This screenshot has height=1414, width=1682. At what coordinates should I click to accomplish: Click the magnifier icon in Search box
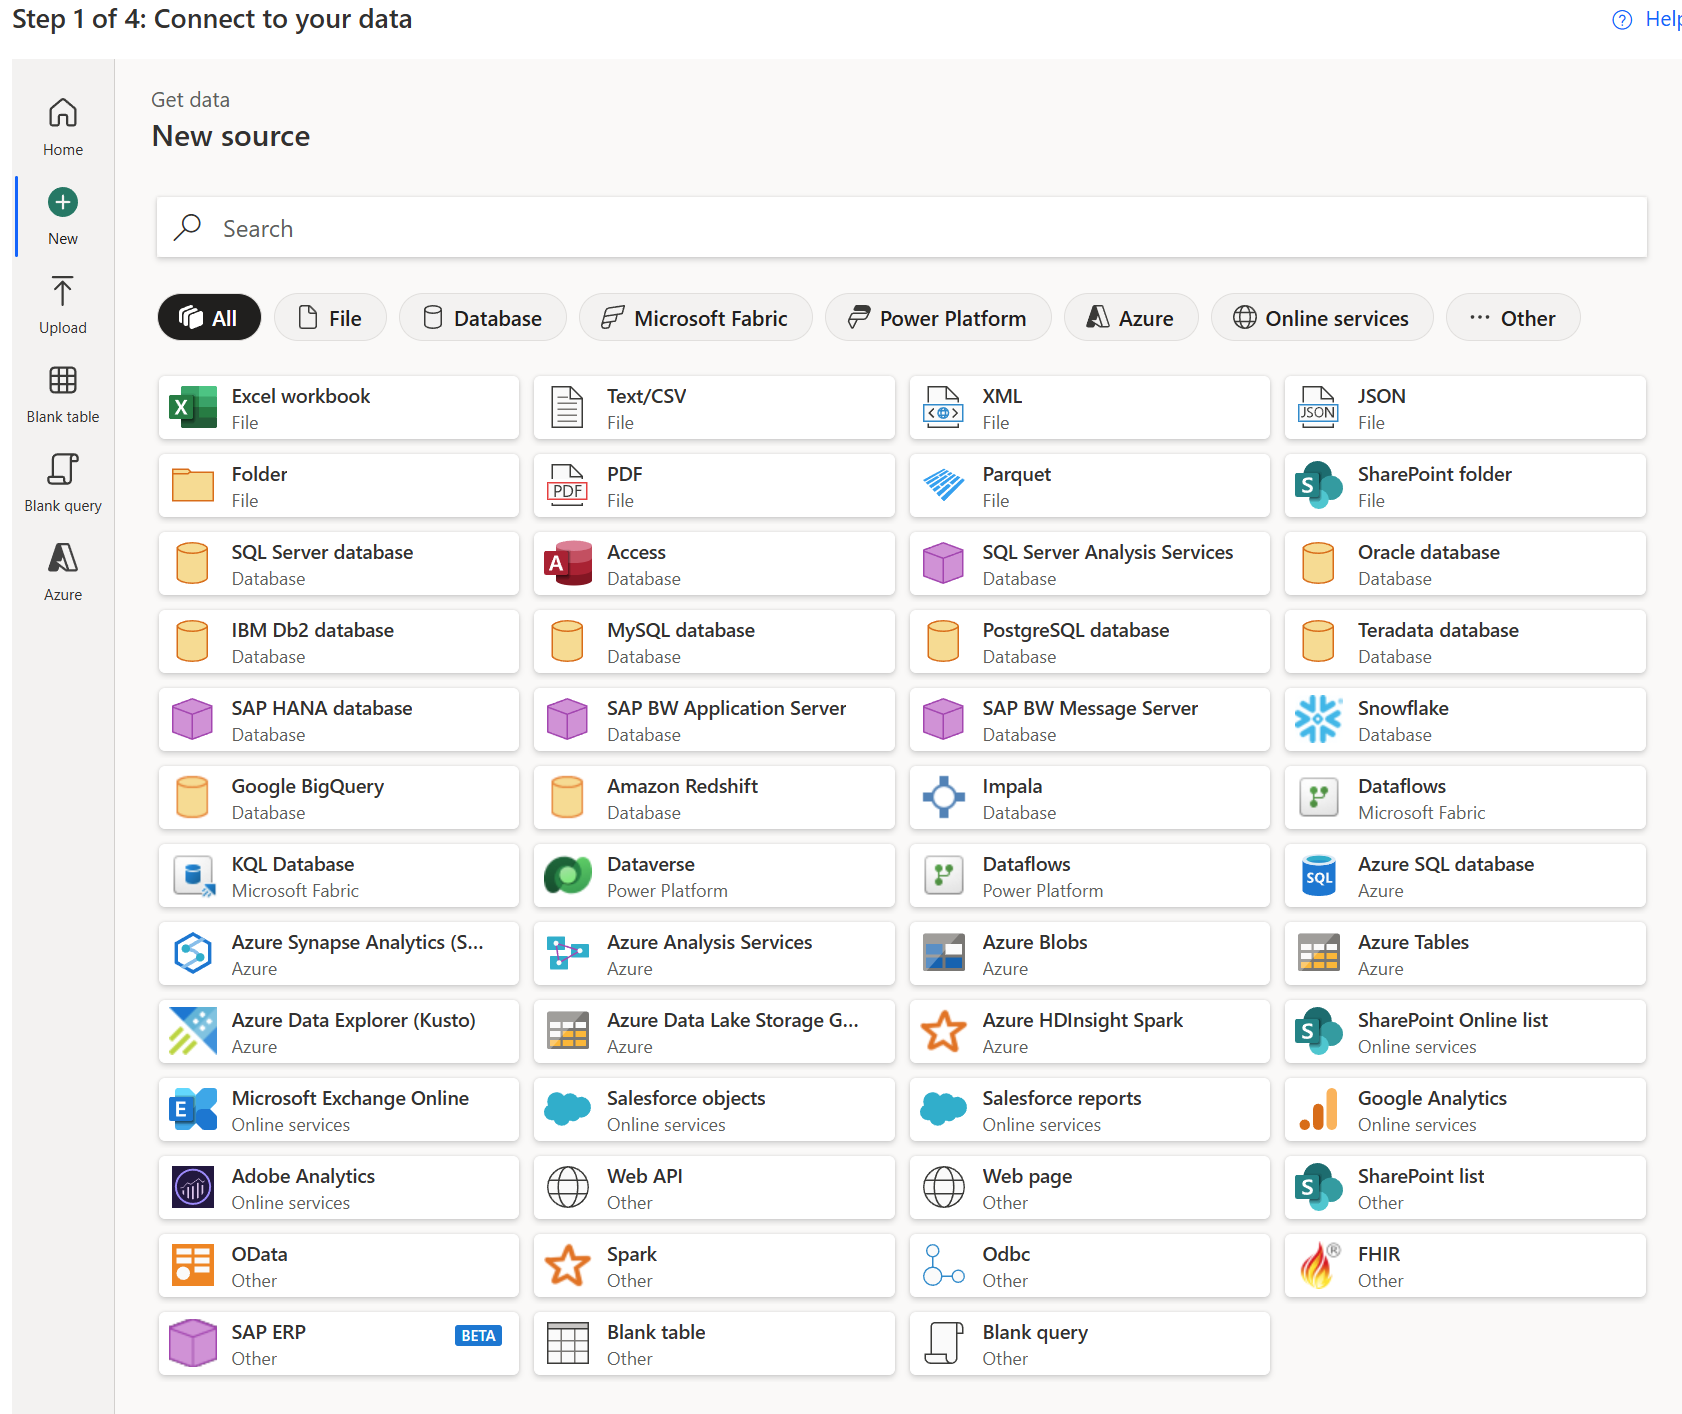click(187, 228)
